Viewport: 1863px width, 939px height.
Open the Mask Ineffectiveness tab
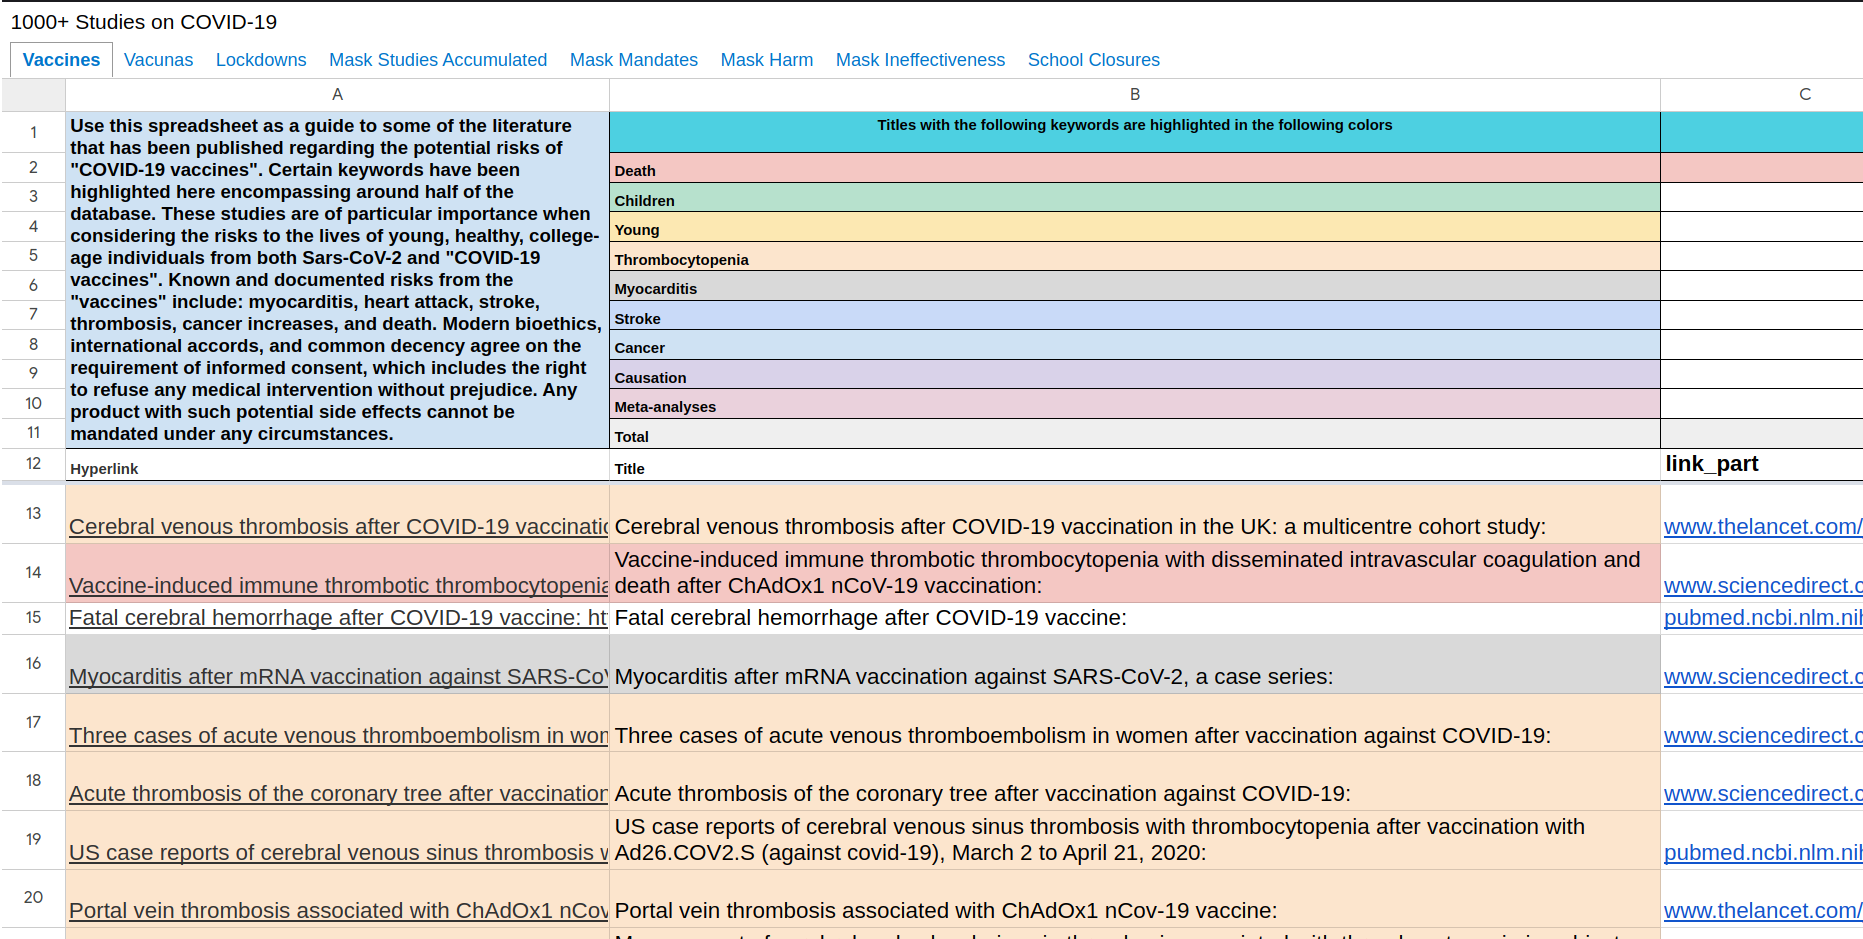coord(920,60)
